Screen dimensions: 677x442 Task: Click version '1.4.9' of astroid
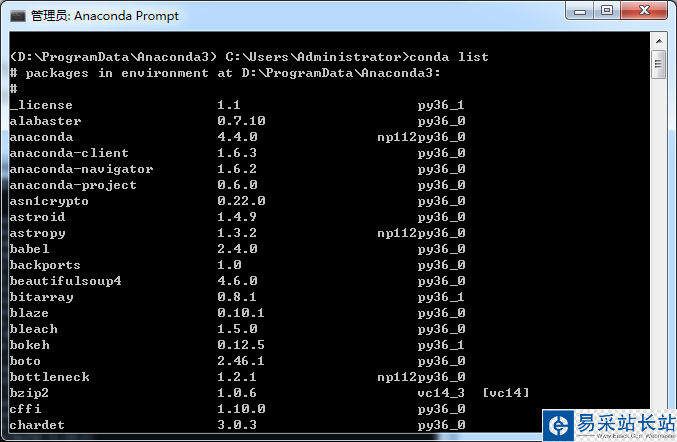[237, 217]
